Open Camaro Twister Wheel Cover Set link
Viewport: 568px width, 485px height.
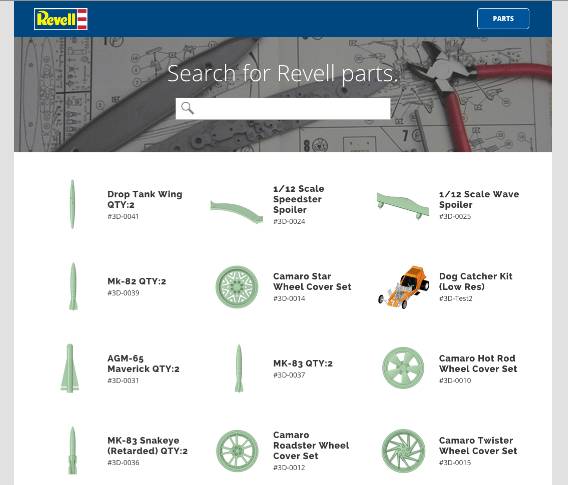point(478,446)
